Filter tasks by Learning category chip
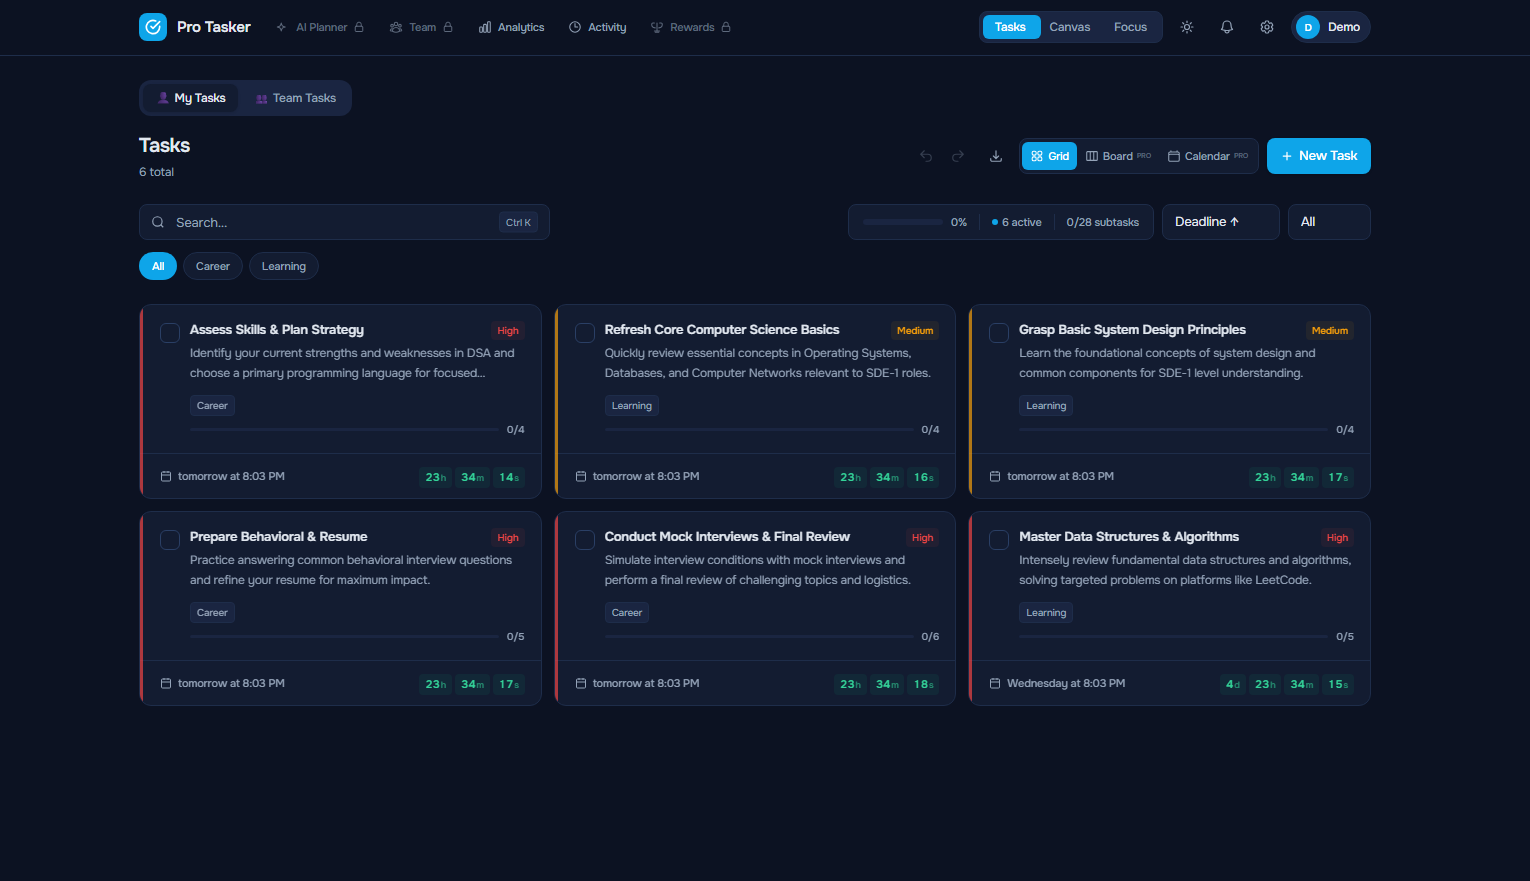 [284, 266]
